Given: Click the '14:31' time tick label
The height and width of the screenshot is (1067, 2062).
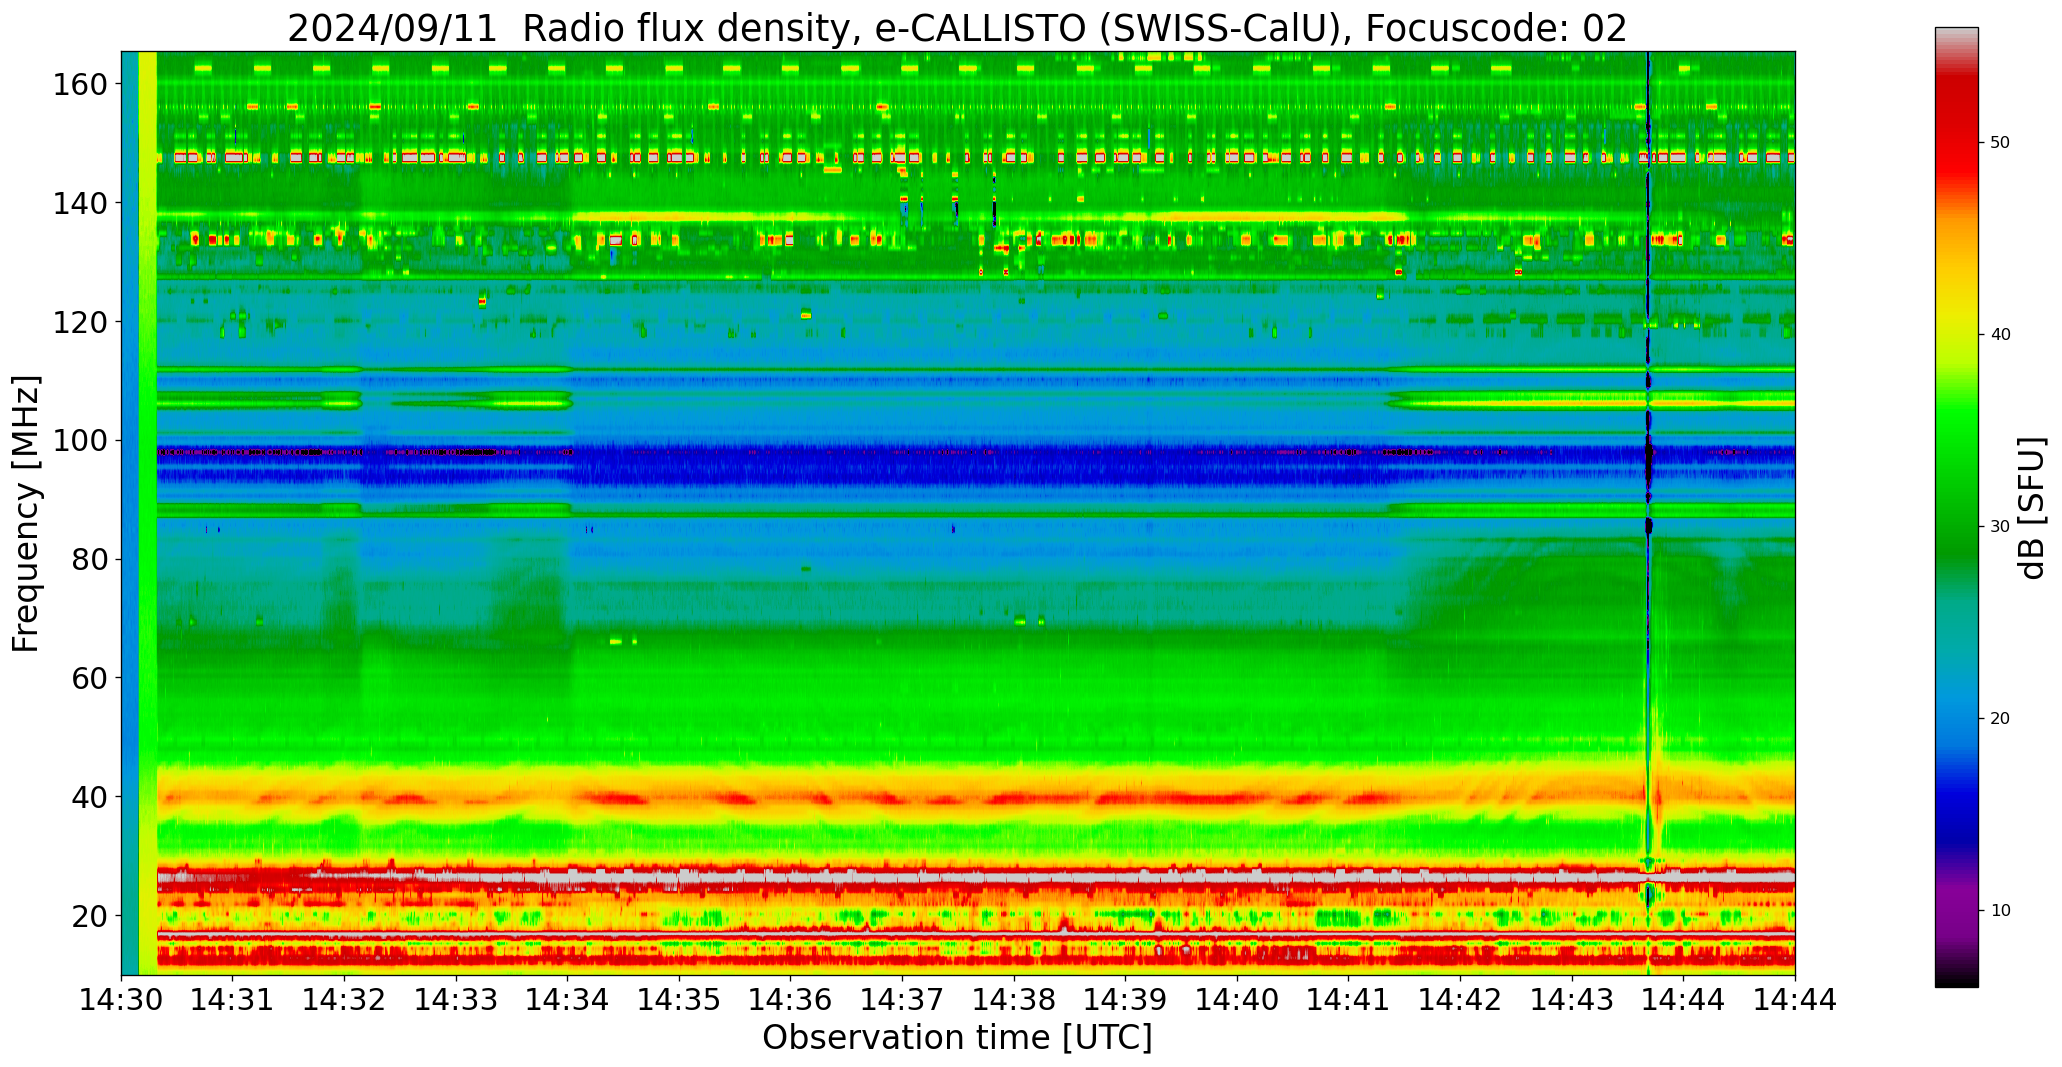Looking at the screenshot, I should pyautogui.click(x=233, y=999).
